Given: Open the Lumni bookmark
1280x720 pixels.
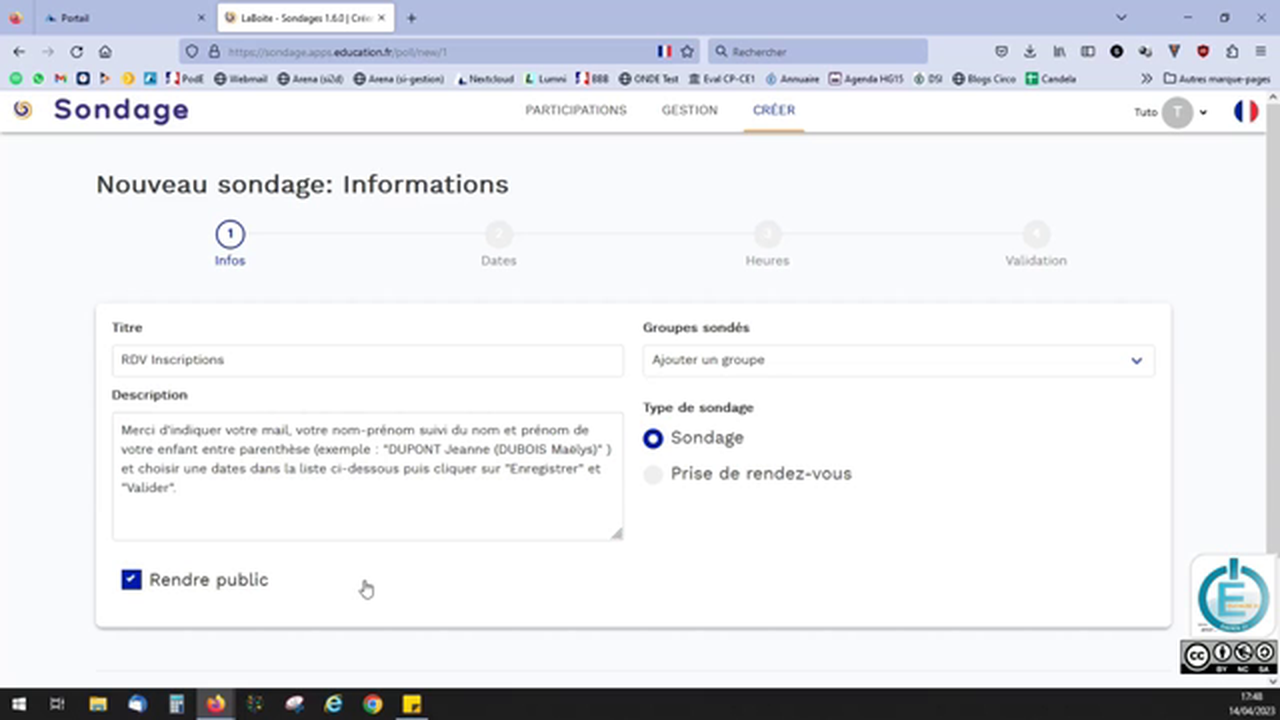Looking at the screenshot, I should 548,78.
